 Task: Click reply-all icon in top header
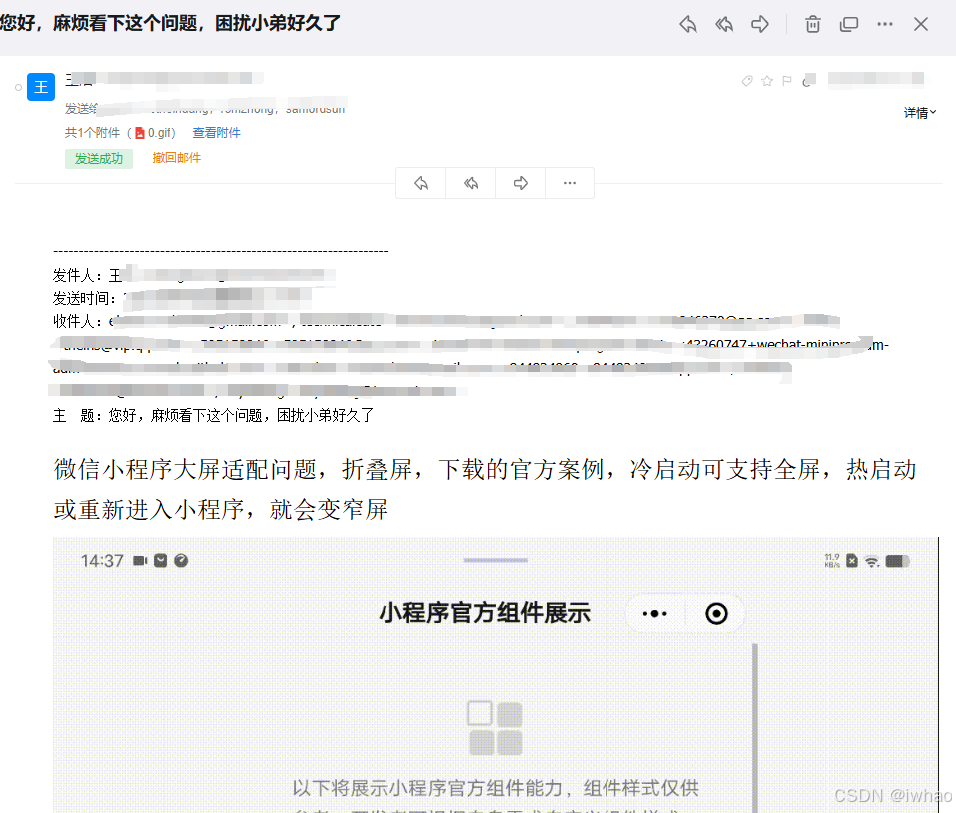(724, 24)
